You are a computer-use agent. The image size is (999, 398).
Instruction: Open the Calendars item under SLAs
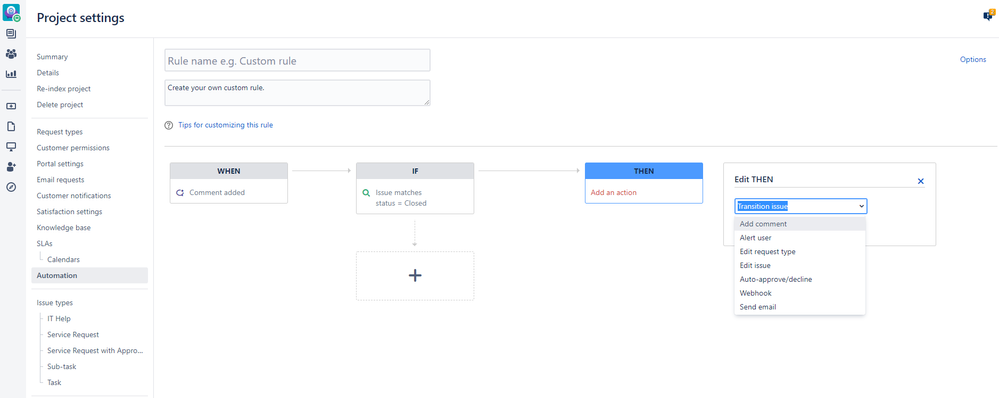click(63, 260)
